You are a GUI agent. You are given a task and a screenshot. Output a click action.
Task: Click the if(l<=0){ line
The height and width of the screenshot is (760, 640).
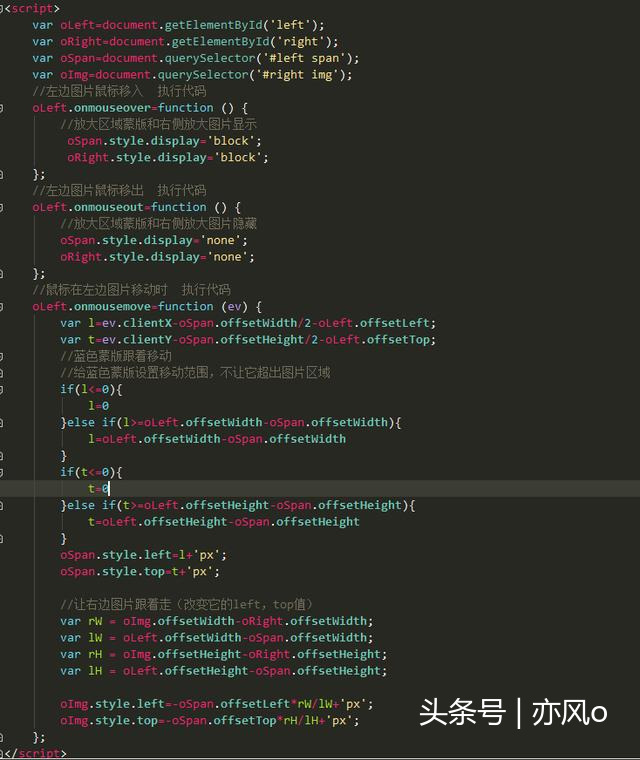[x=91, y=390]
